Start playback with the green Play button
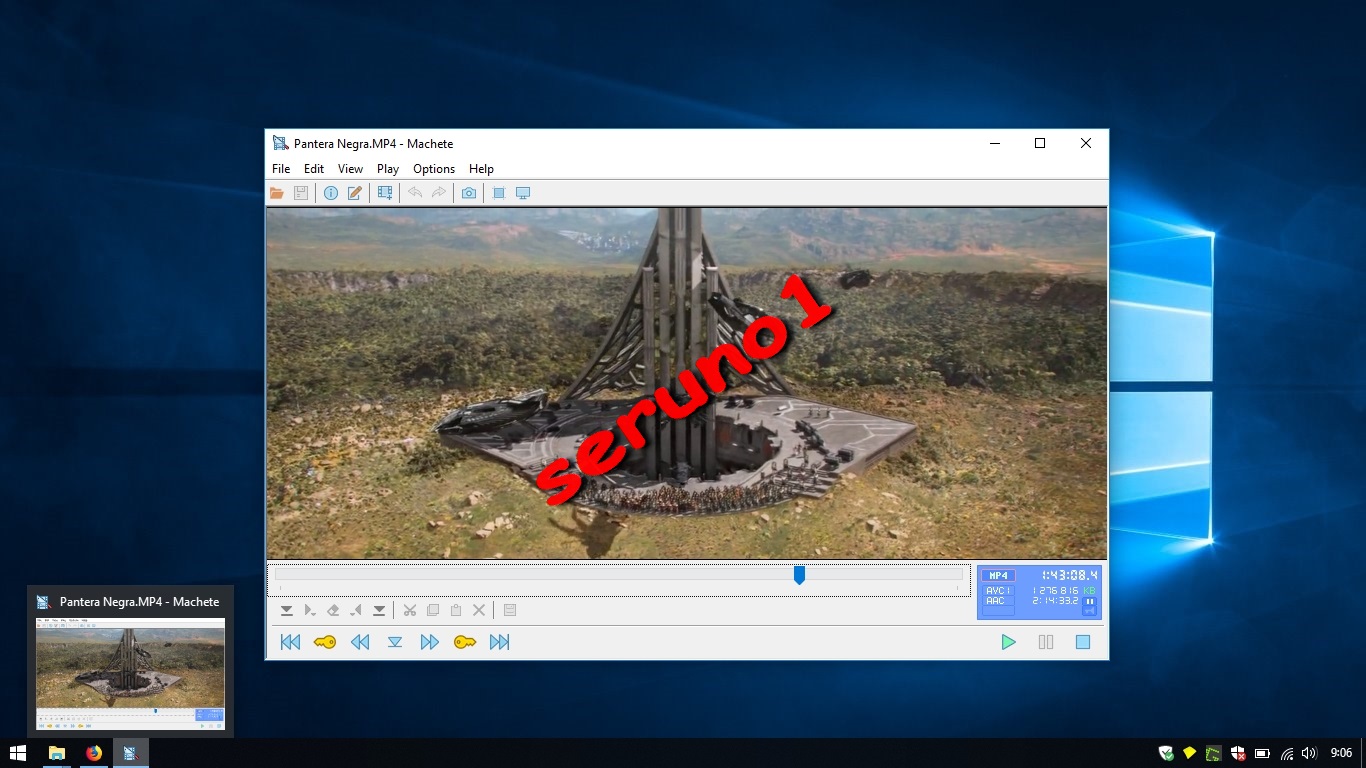This screenshot has height=768, width=1366. click(x=1008, y=642)
